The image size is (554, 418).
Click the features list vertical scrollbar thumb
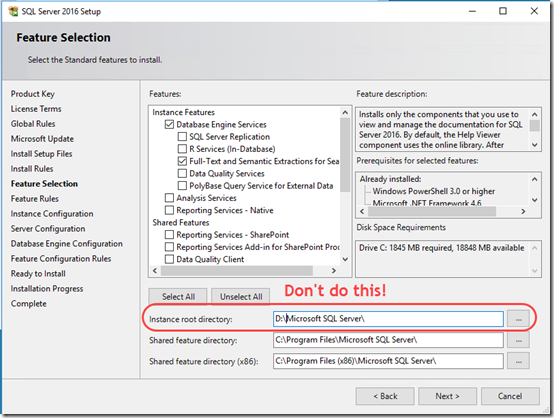coord(345,154)
